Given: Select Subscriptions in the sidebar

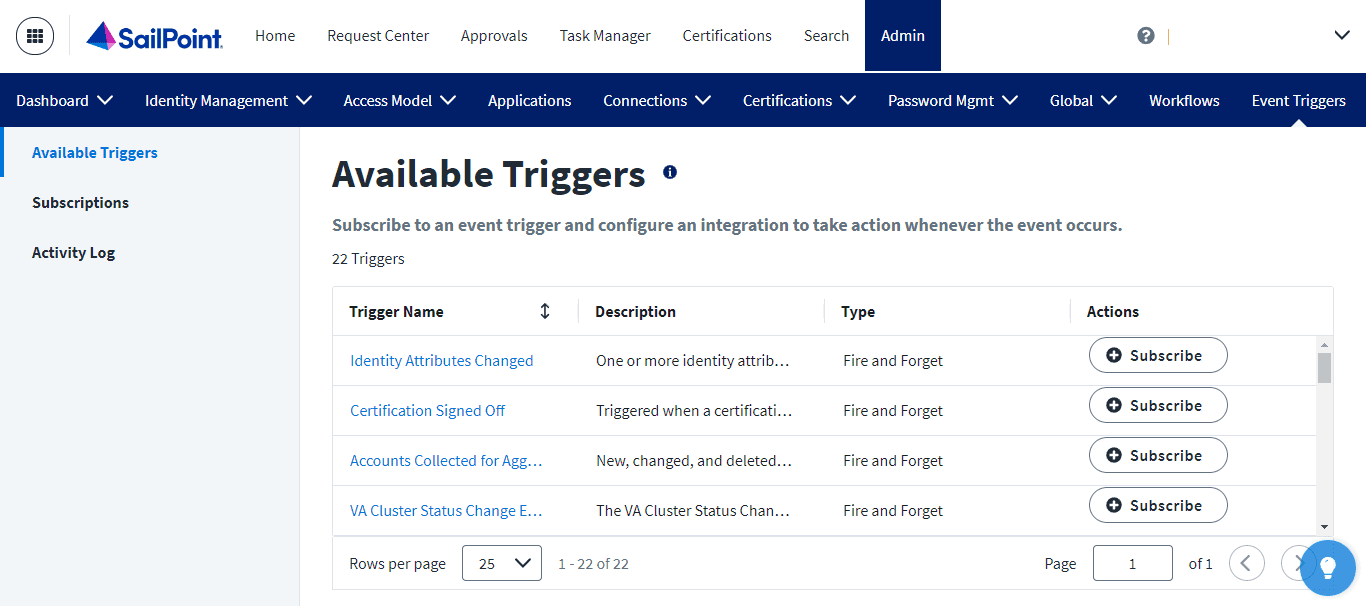Looking at the screenshot, I should coord(80,202).
